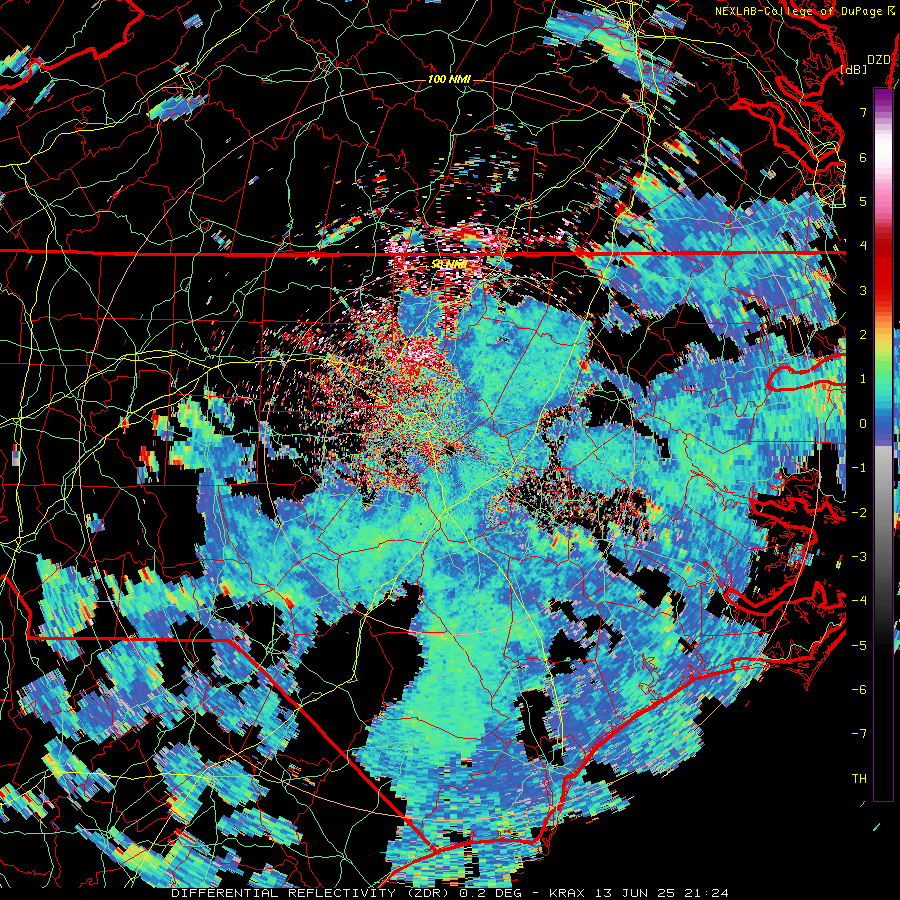Click the -1 value on the dB scale
900x900 pixels.
[859, 468]
